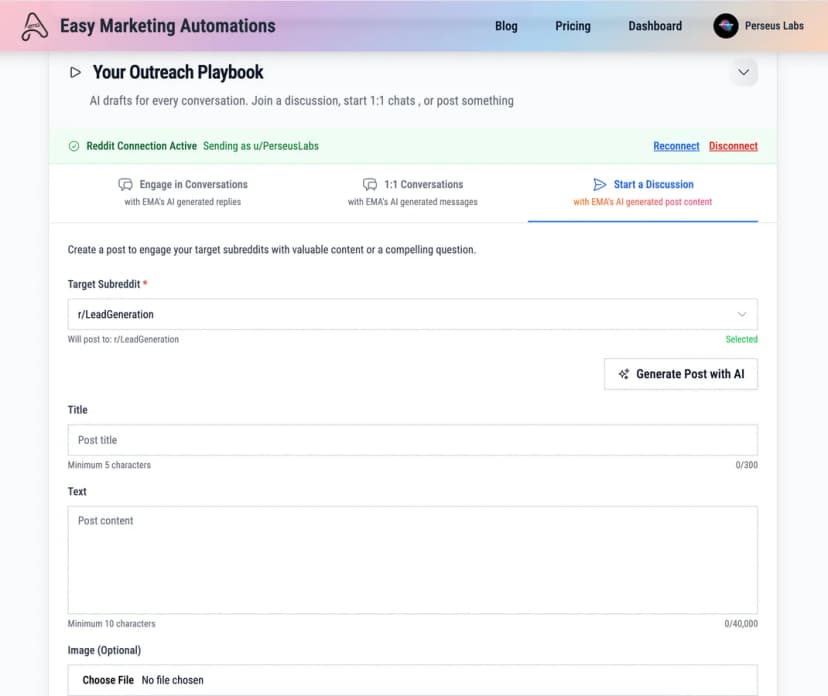828x696 pixels.
Task: Click the '0/300' title character counter
Action: point(746,465)
